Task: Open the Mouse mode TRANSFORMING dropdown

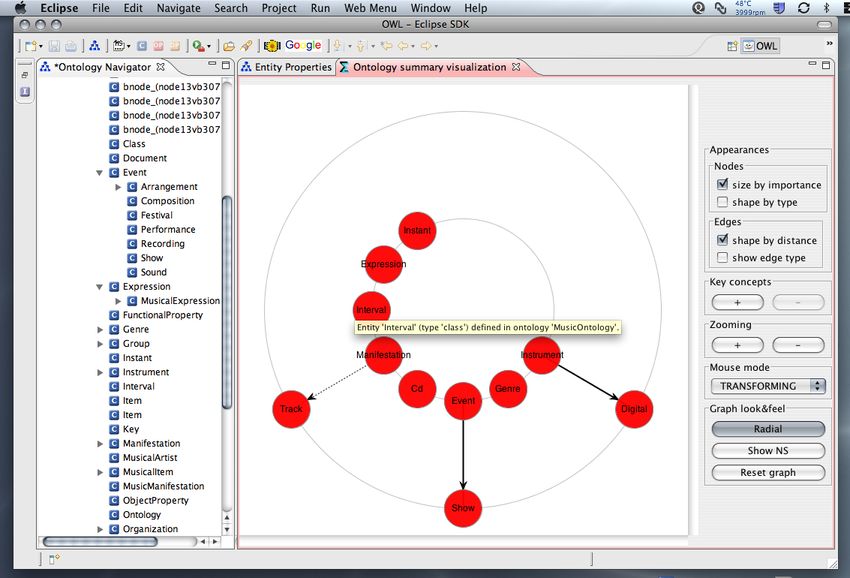Action: [x=768, y=386]
